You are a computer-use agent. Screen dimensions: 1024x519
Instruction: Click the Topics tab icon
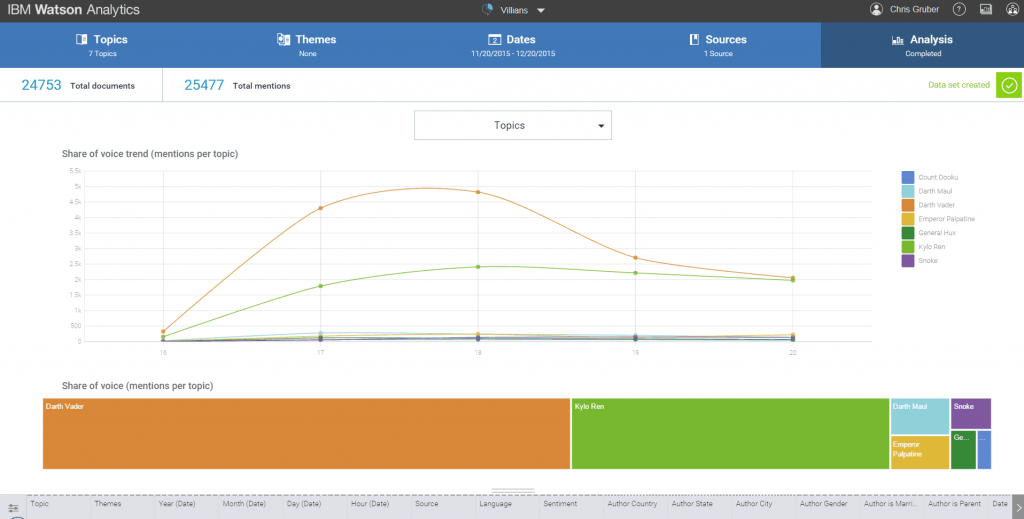click(x=82, y=39)
